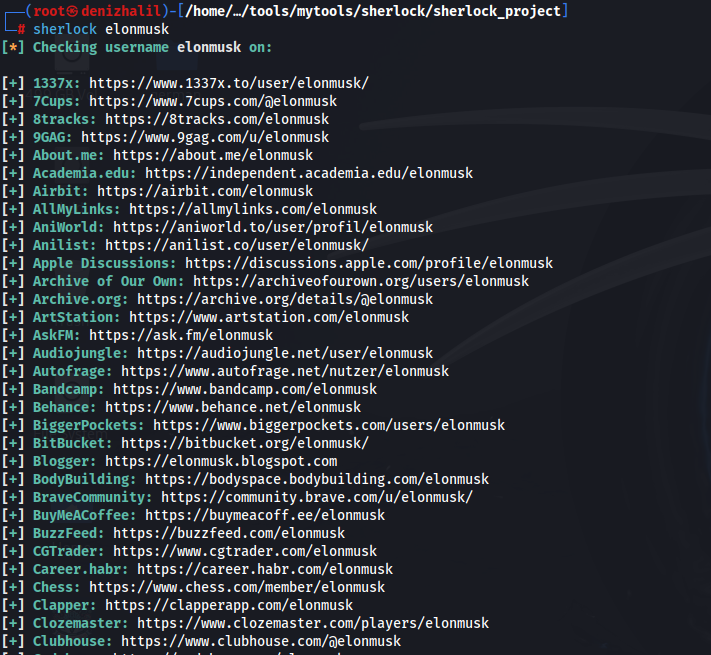The width and height of the screenshot is (711, 655).
Task: Click the 'Audiojungle:' site label
Action: coord(81,353)
